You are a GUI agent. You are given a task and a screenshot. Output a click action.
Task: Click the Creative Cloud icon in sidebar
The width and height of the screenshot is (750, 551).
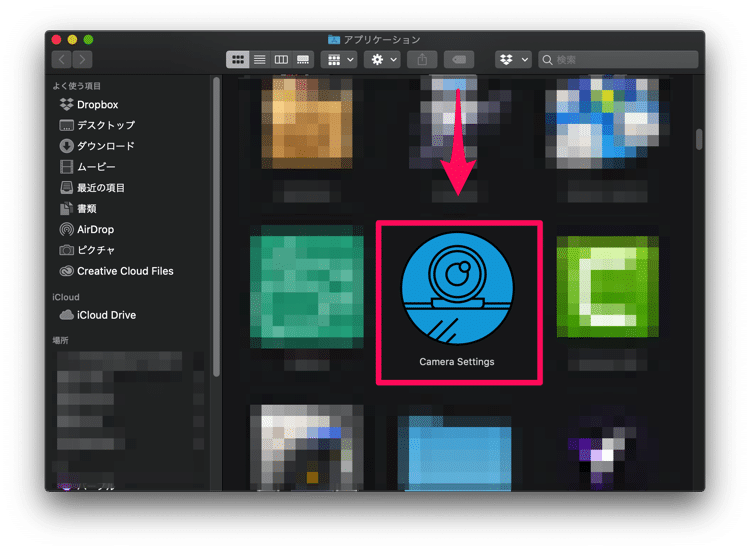(66, 271)
